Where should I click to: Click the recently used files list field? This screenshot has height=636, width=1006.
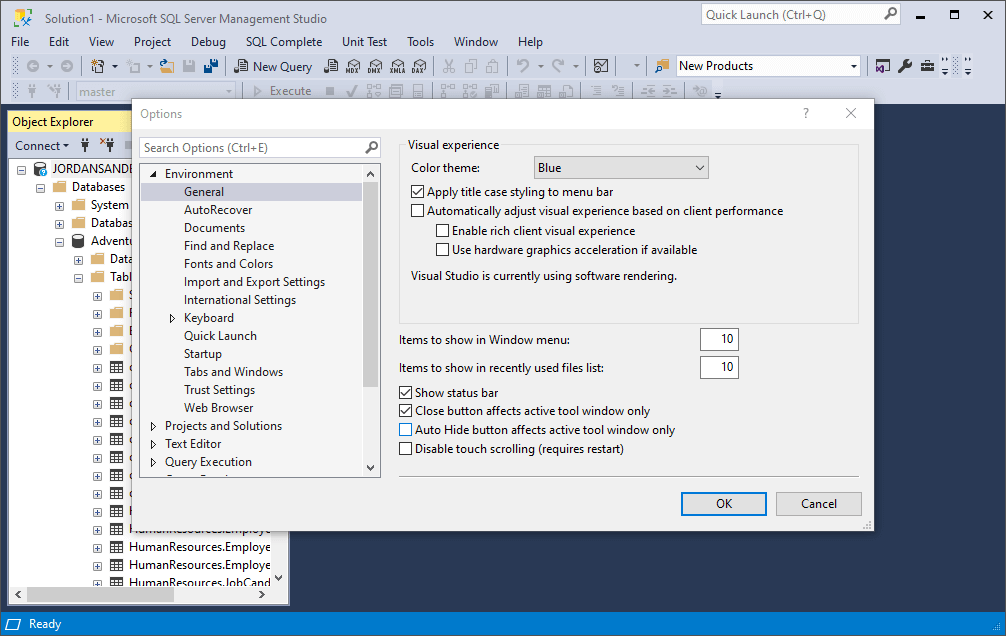point(719,367)
